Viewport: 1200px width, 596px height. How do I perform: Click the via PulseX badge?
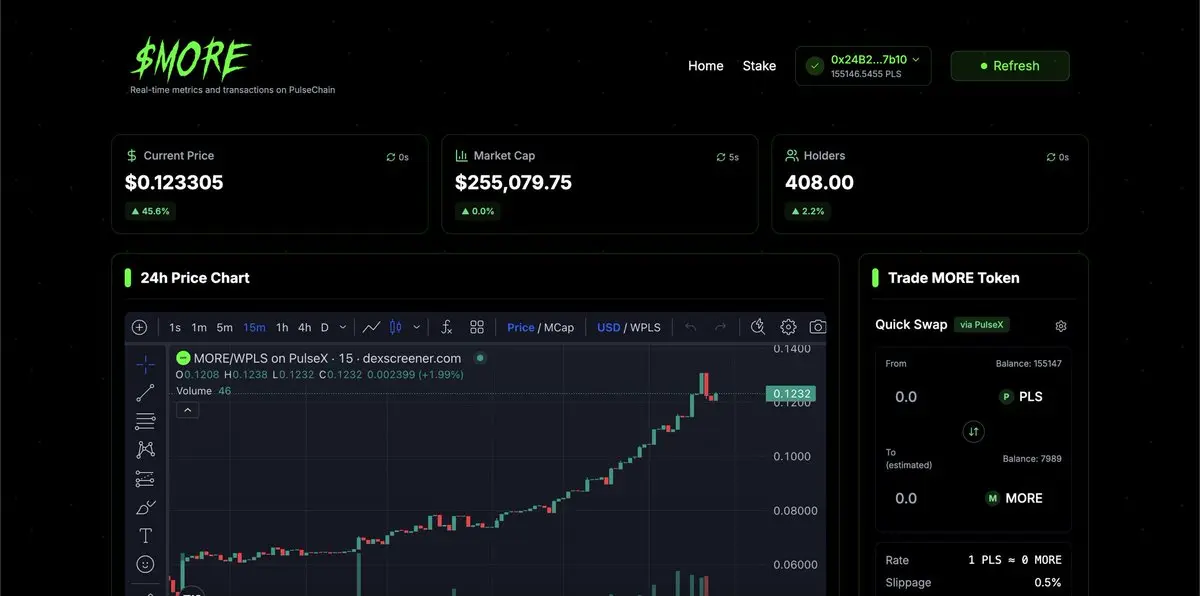click(982, 325)
